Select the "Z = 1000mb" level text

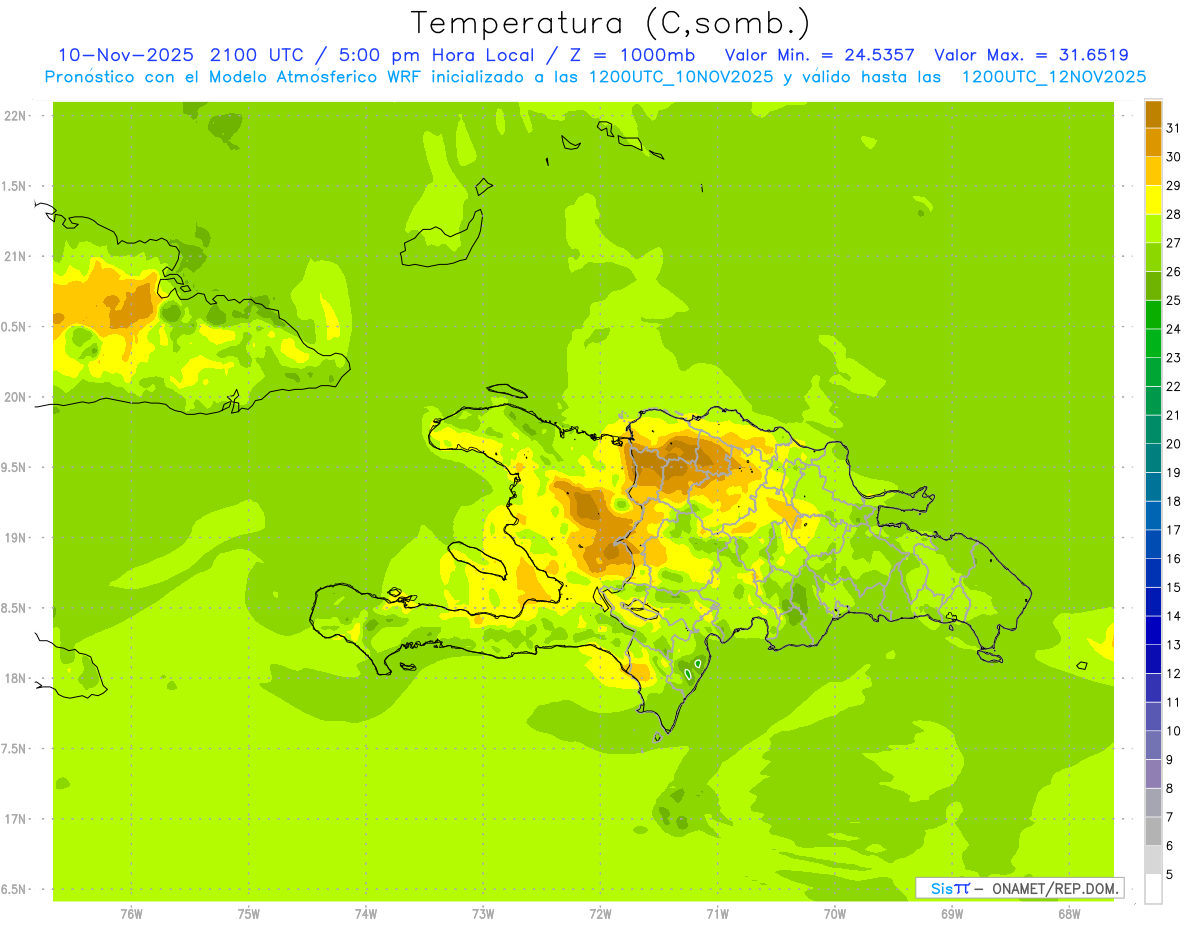click(635, 55)
